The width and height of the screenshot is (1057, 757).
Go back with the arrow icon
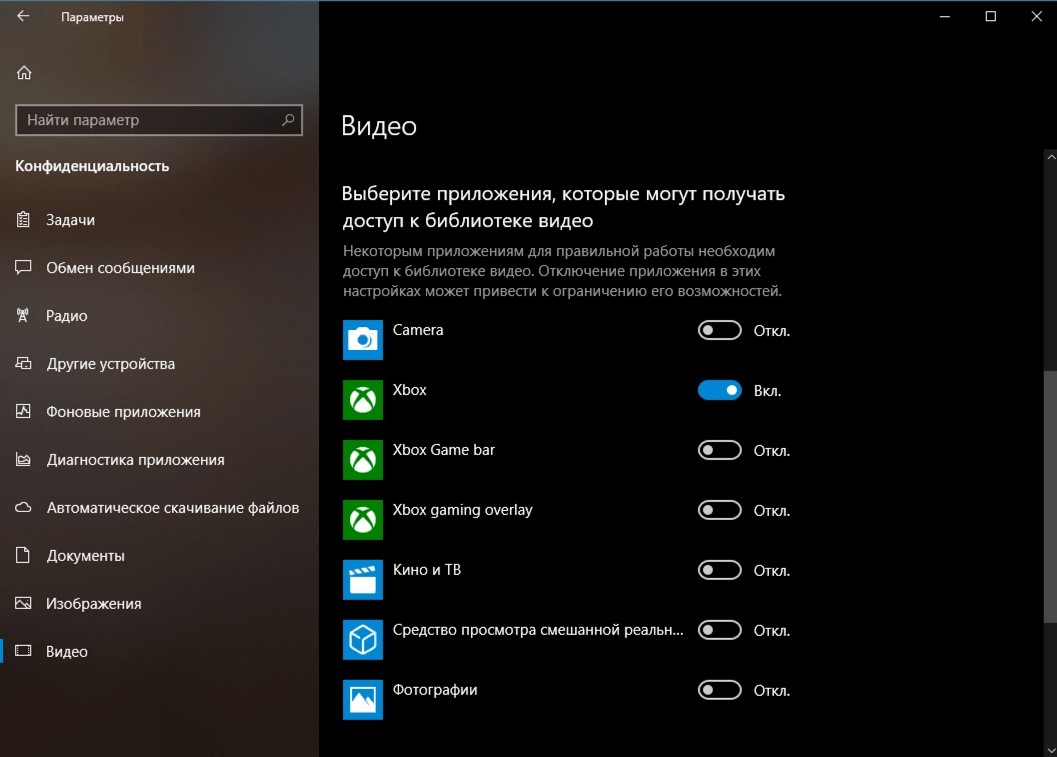click(x=23, y=16)
